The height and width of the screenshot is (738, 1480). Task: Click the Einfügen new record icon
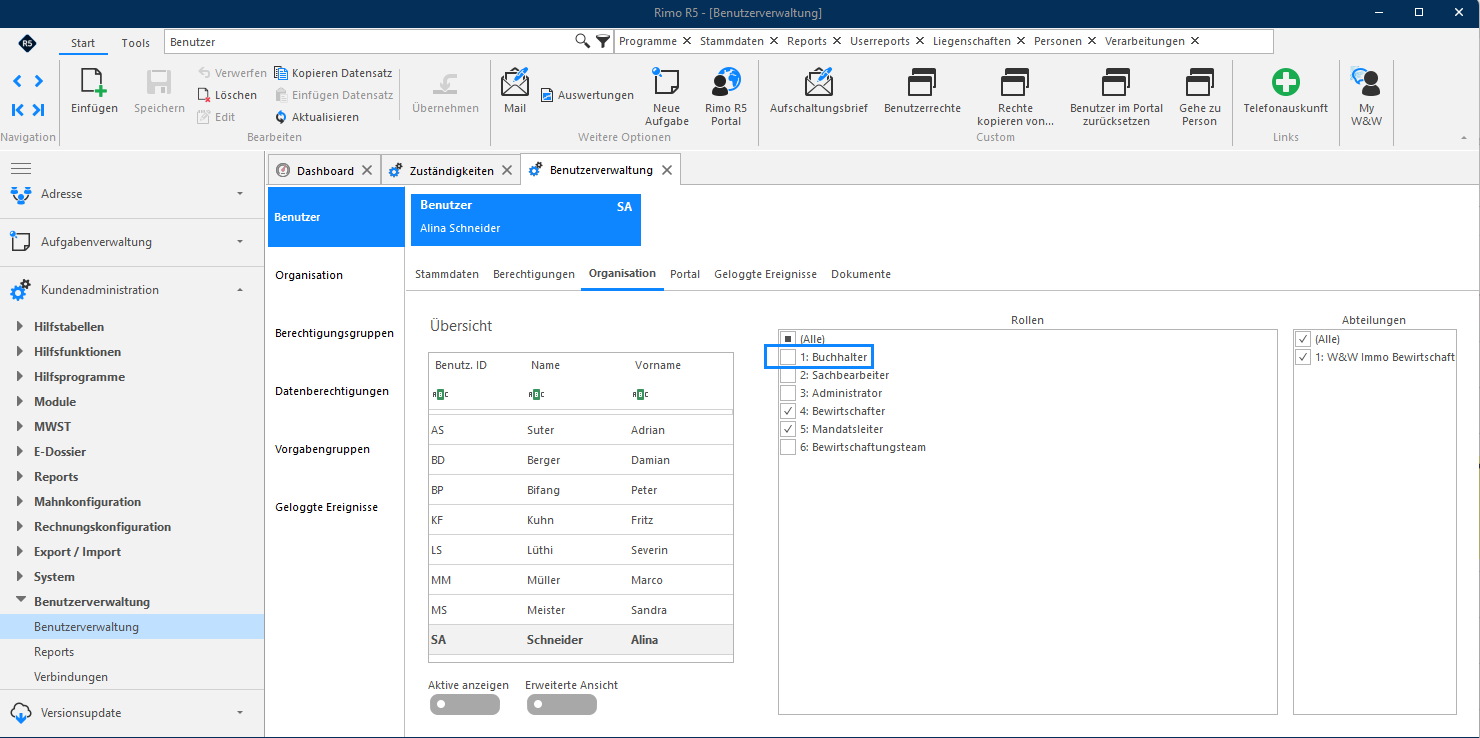[x=94, y=81]
